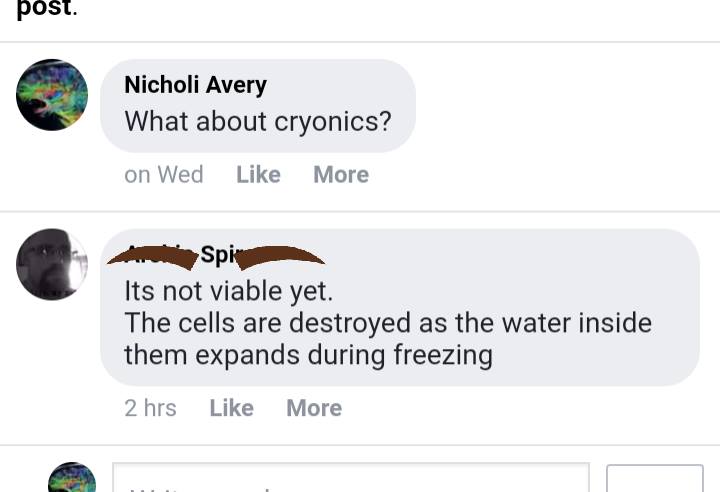This screenshot has height=492, width=720.
Task: Open More options on the freezing reply
Action: point(313,408)
